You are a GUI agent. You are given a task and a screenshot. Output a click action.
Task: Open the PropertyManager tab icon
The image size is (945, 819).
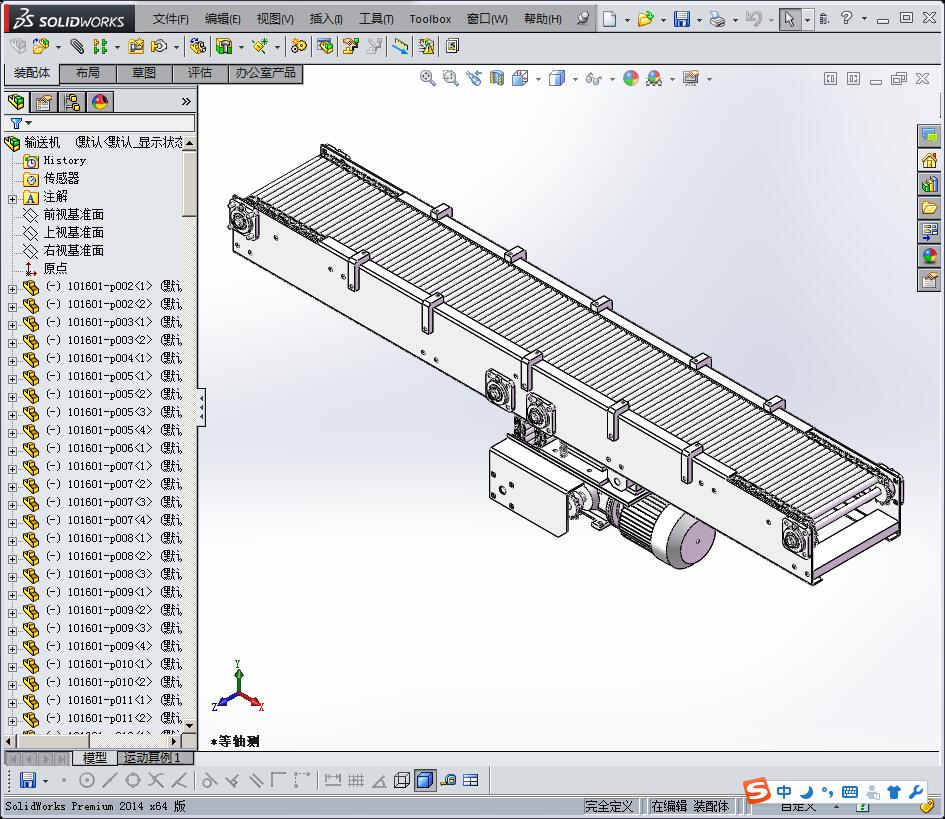(x=43, y=102)
